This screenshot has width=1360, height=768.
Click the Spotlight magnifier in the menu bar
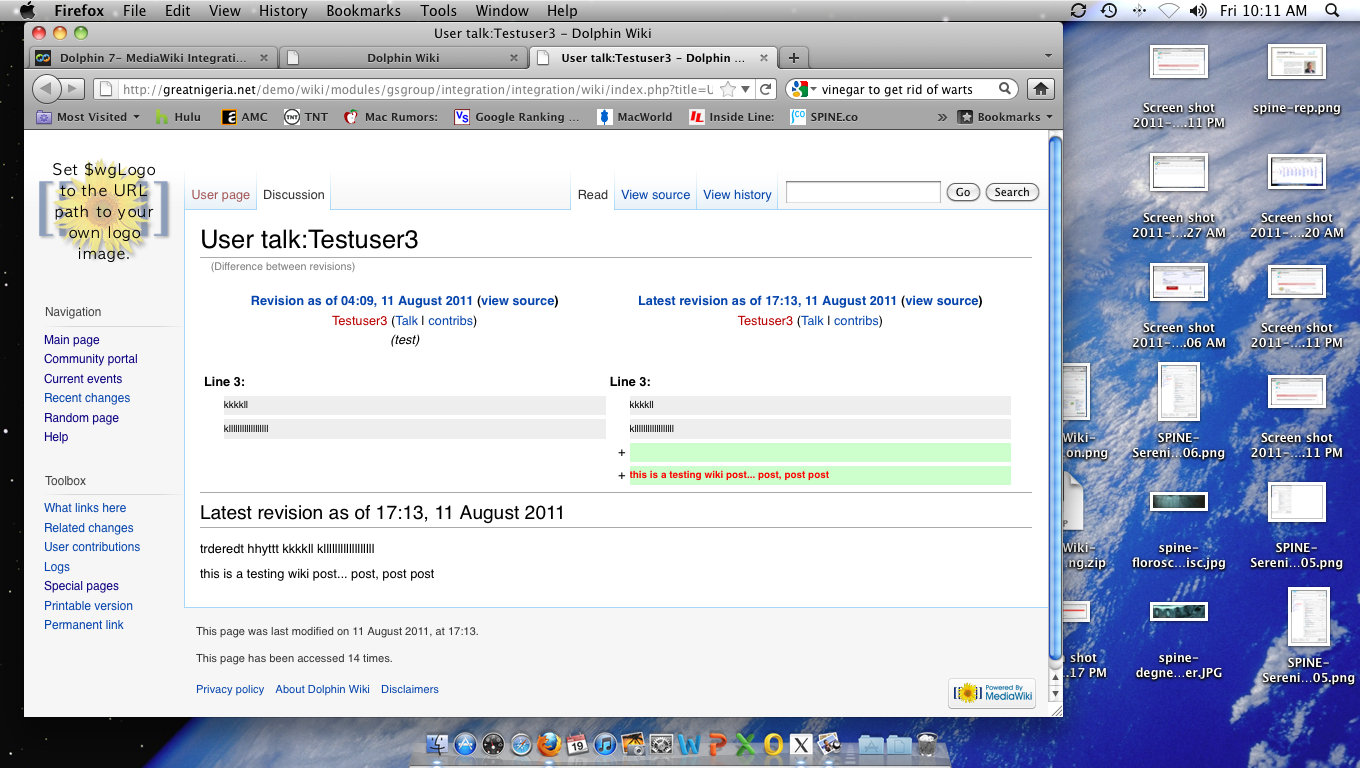coord(1331,11)
